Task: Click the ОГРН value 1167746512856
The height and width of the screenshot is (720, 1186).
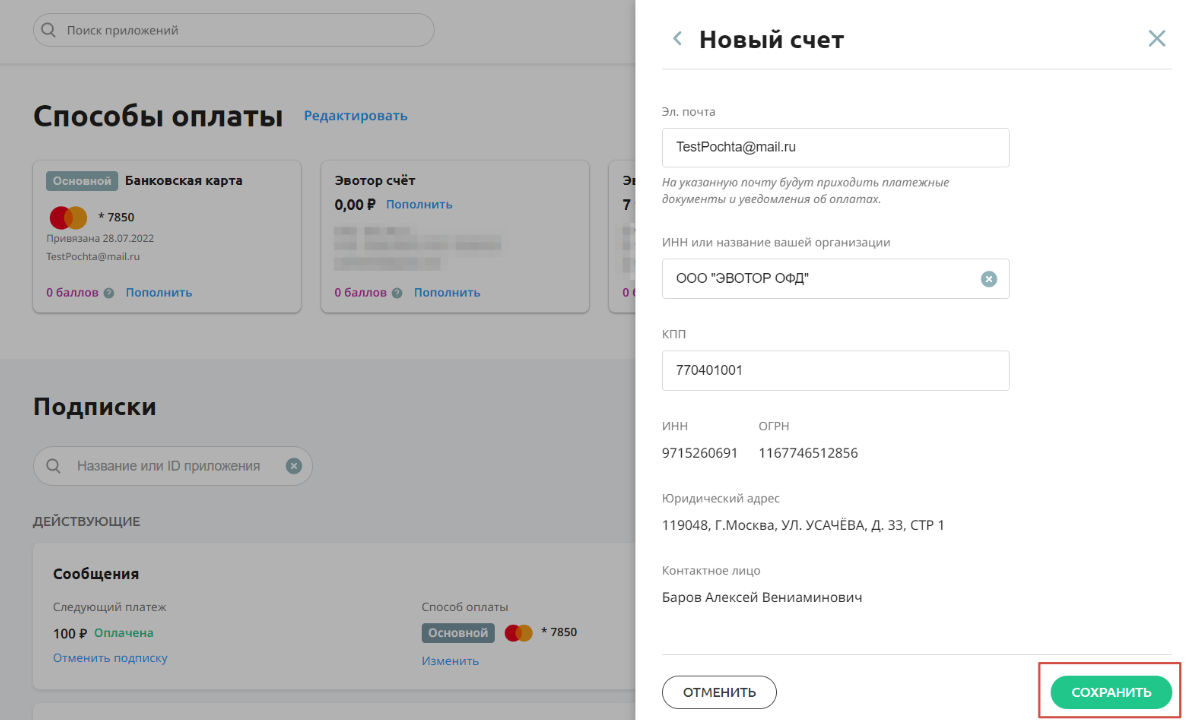Action: tap(808, 454)
